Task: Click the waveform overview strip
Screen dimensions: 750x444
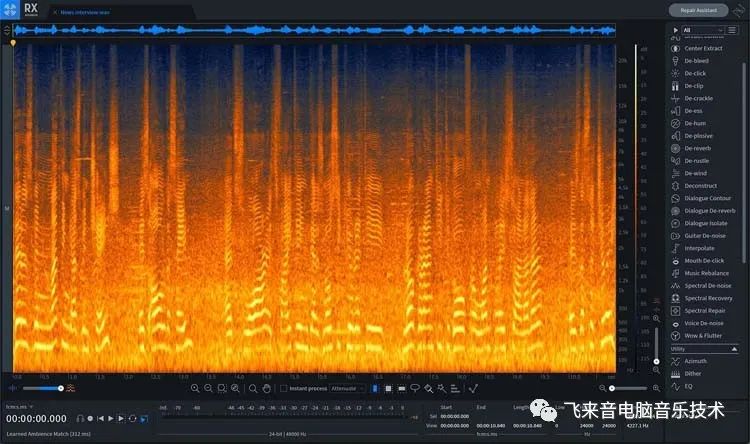Action: tap(314, 31)
